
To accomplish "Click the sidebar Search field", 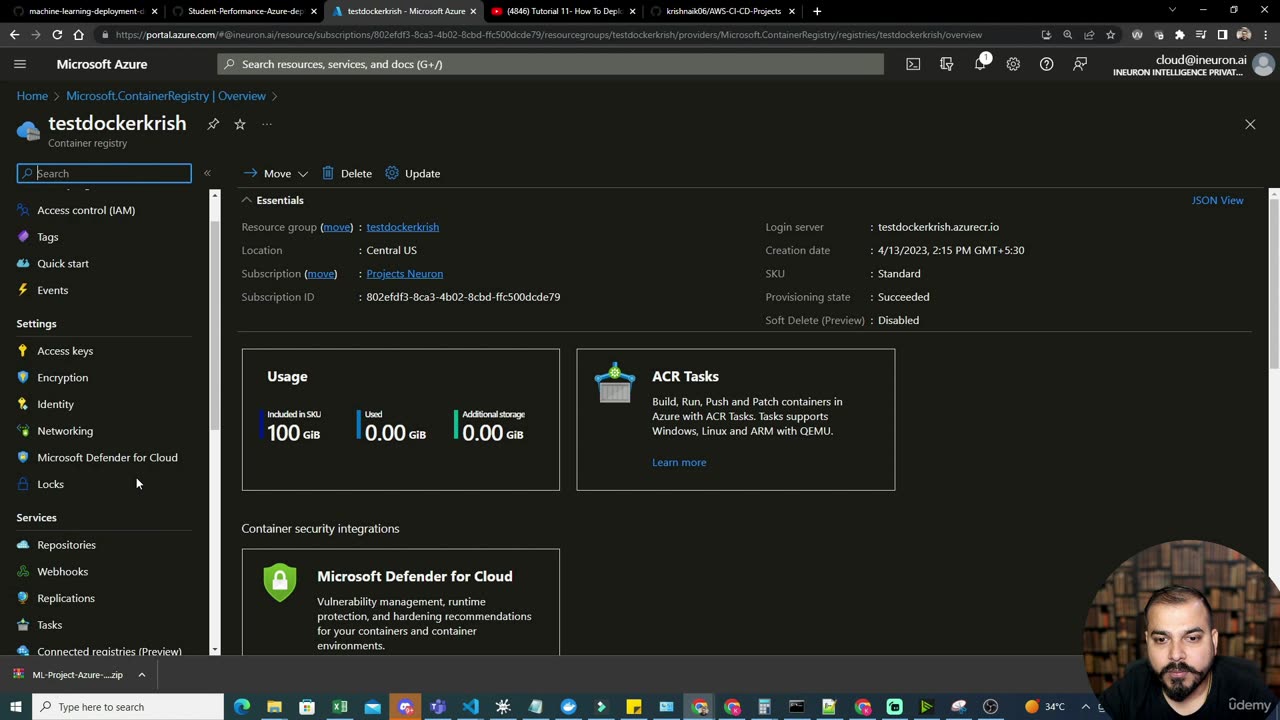I will point(104,173).
